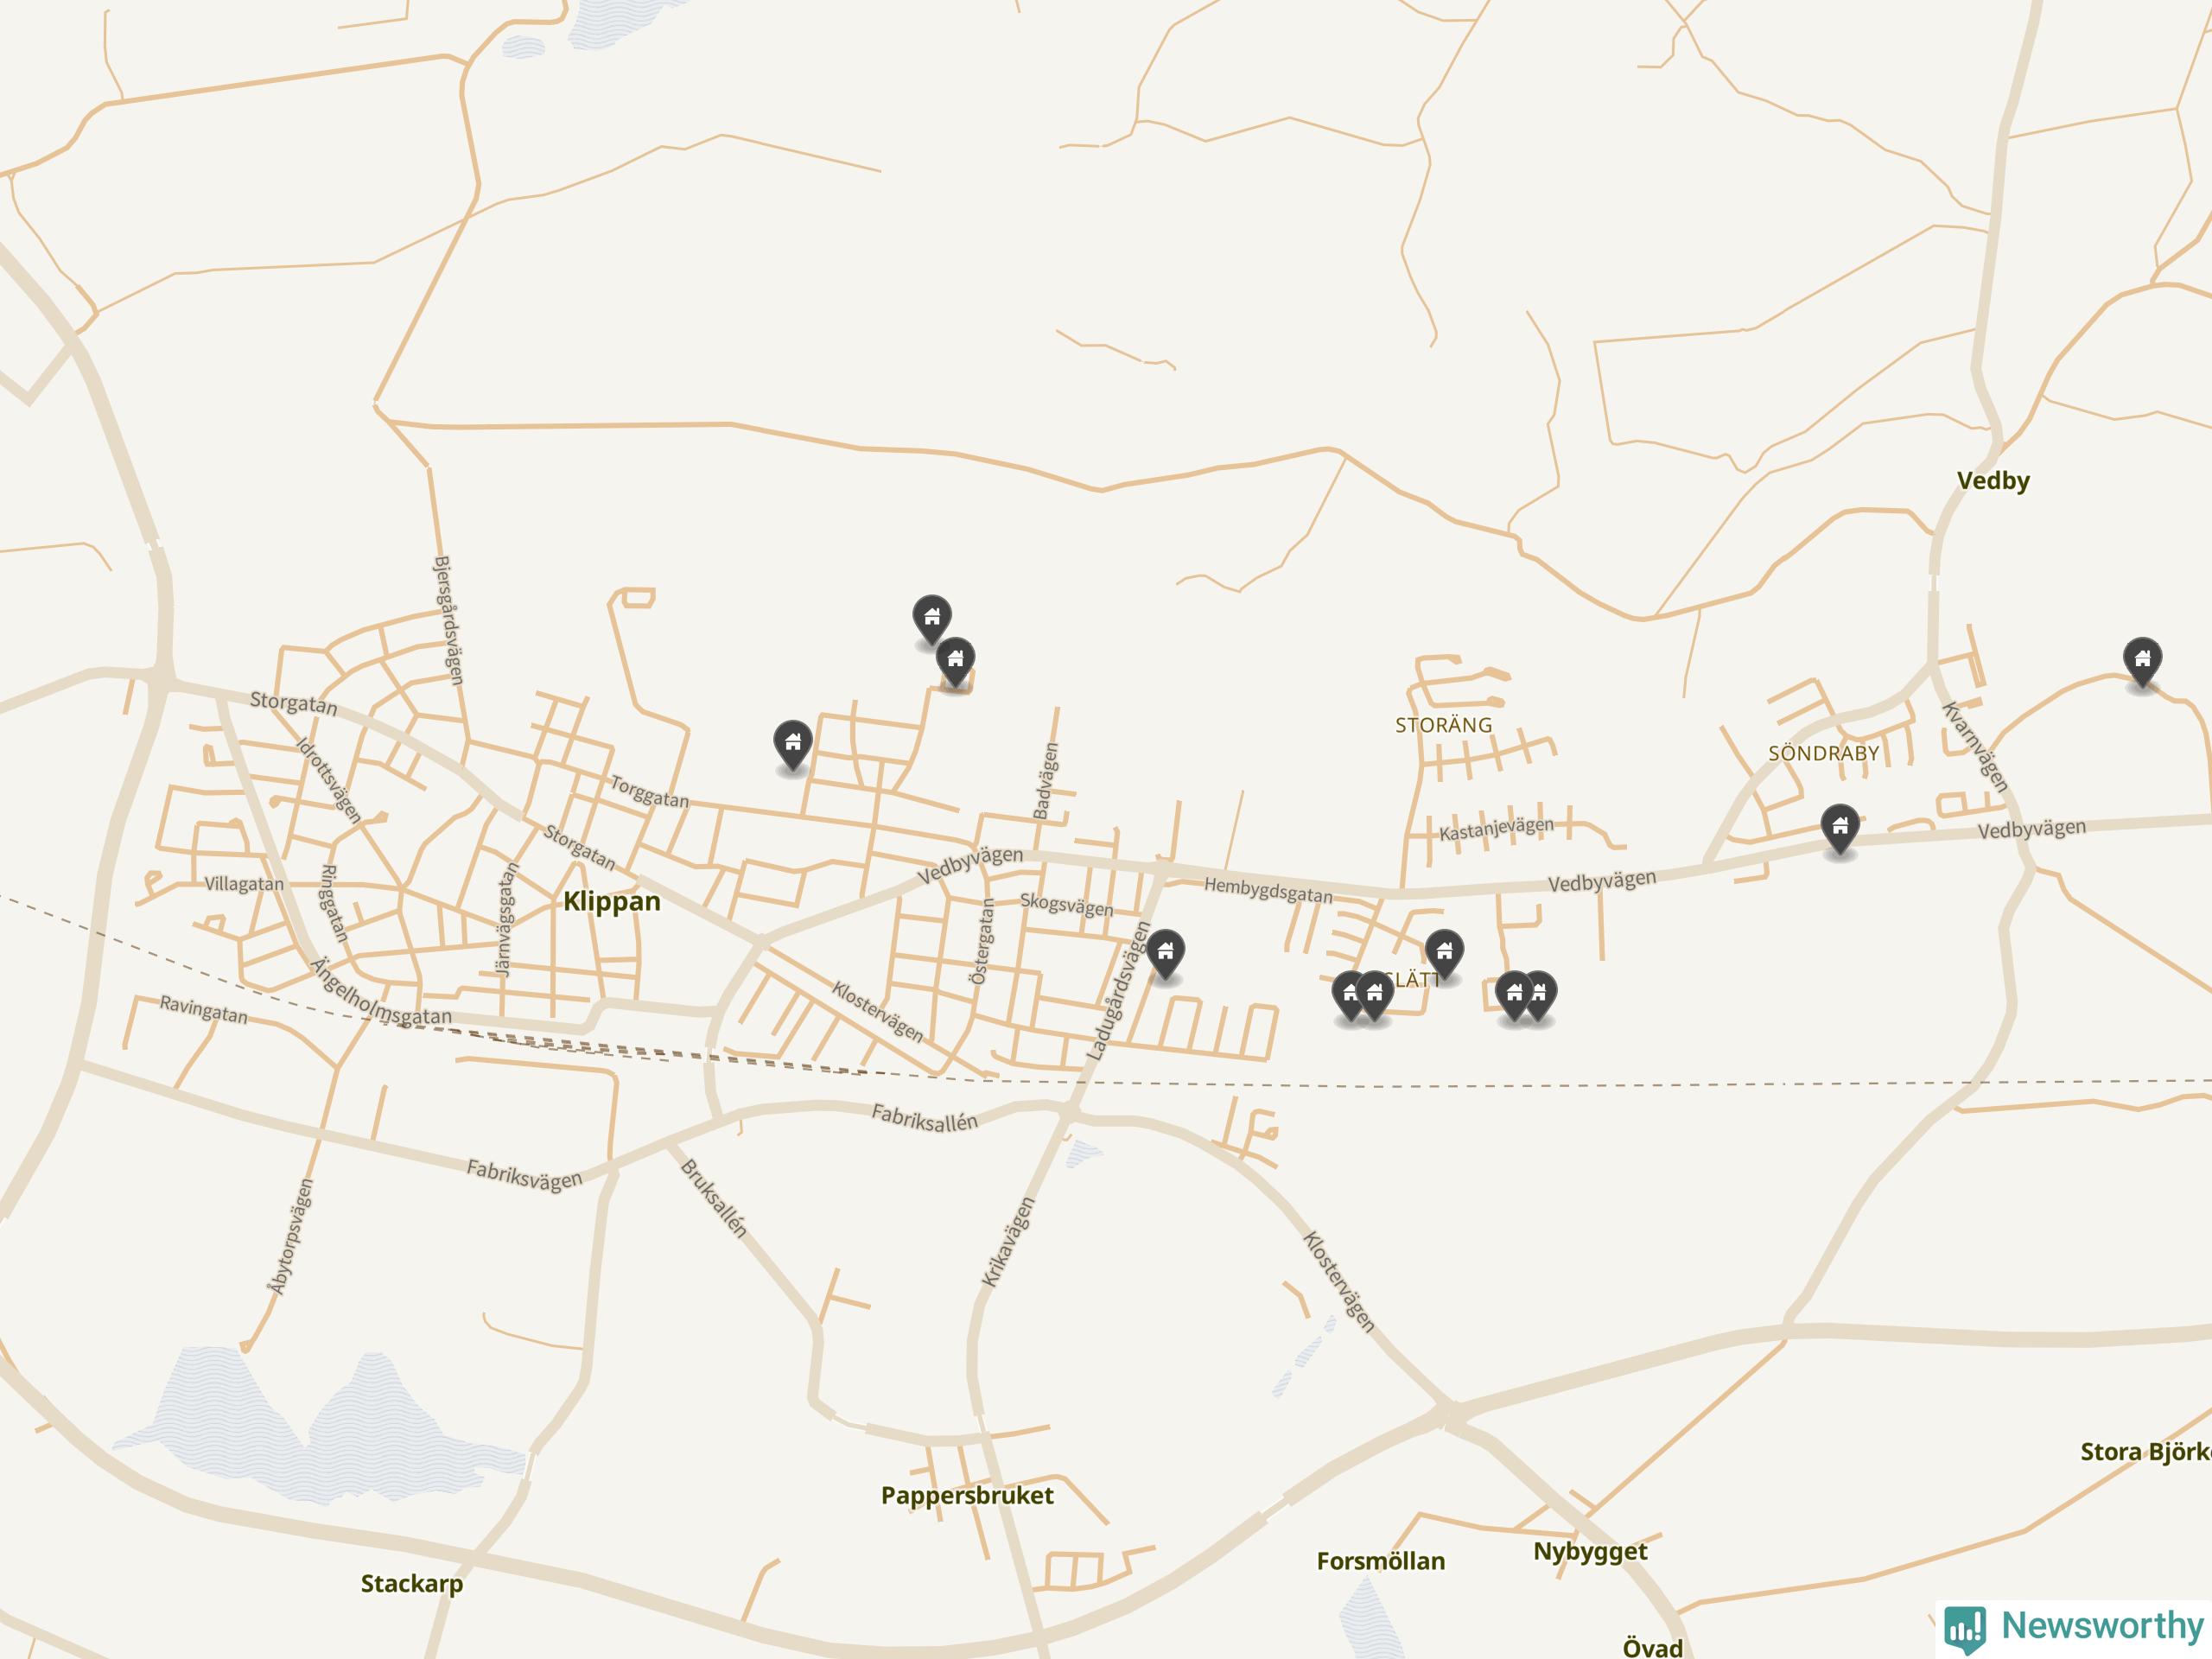The width and height of the screenshot is (2212, 1659).
Task: Click the Klippan town label
Action: [x=612, y=901]
